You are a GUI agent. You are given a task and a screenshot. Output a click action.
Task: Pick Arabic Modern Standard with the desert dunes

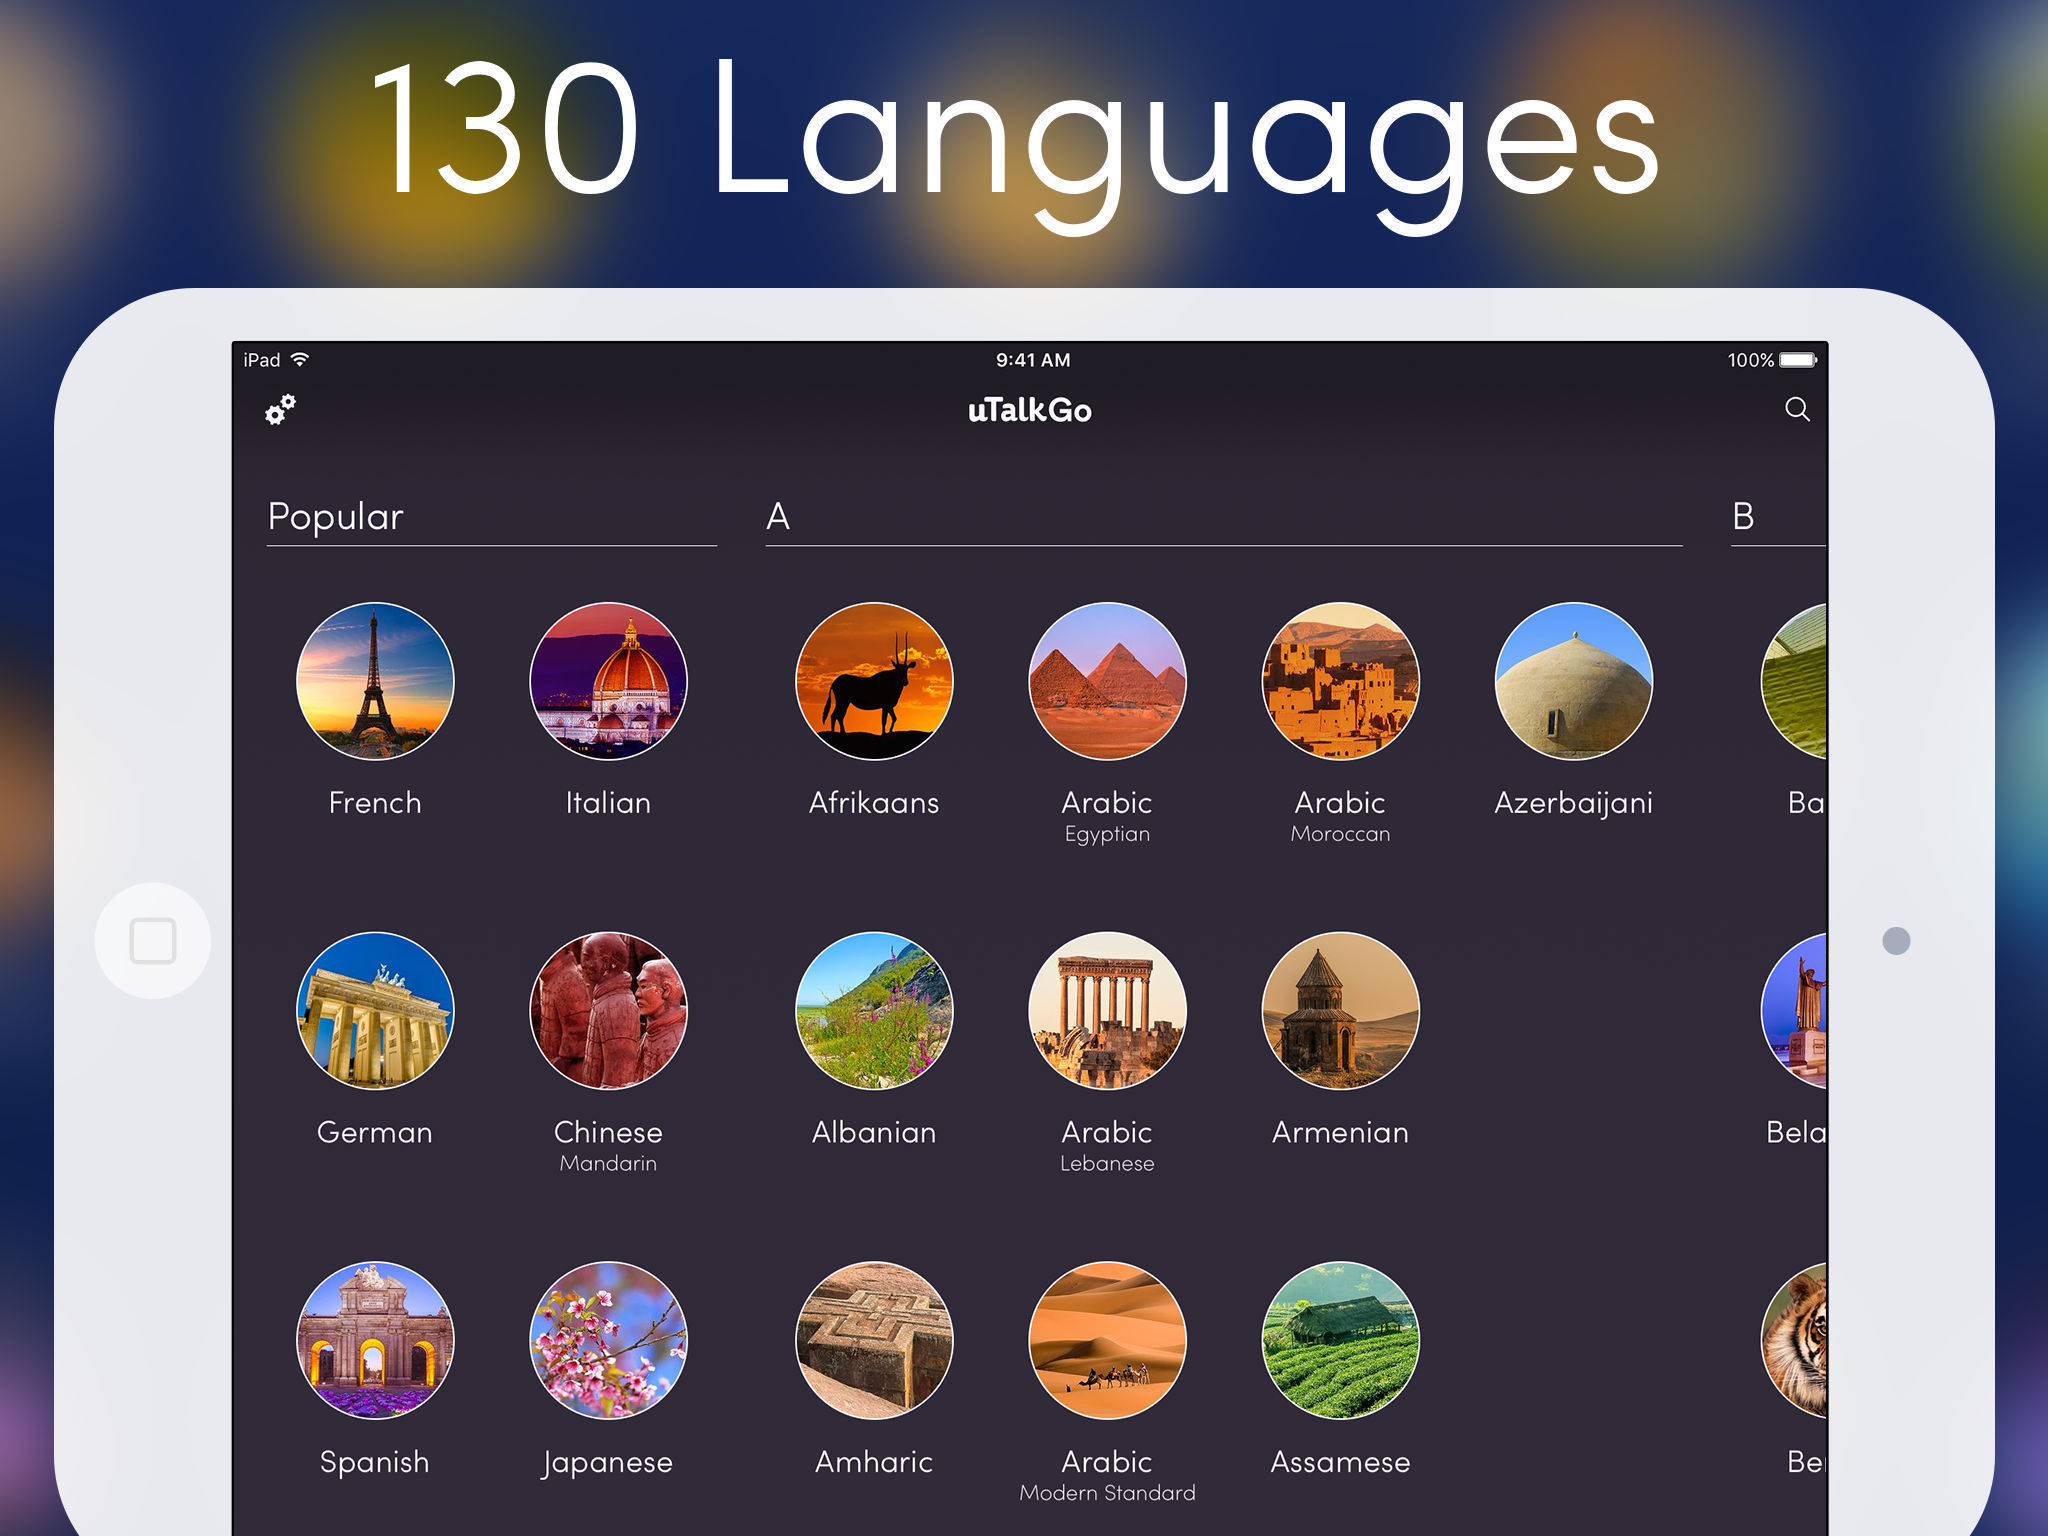point(1107,1340)
